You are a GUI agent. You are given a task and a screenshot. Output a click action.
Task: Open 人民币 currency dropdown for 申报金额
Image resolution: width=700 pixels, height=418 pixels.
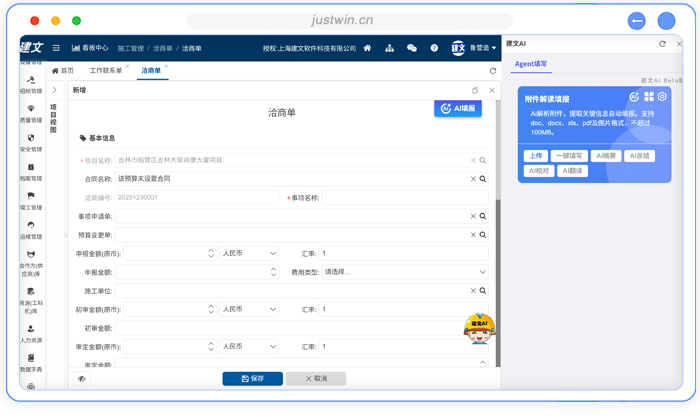pyautogui.click(x=249, y=253)
